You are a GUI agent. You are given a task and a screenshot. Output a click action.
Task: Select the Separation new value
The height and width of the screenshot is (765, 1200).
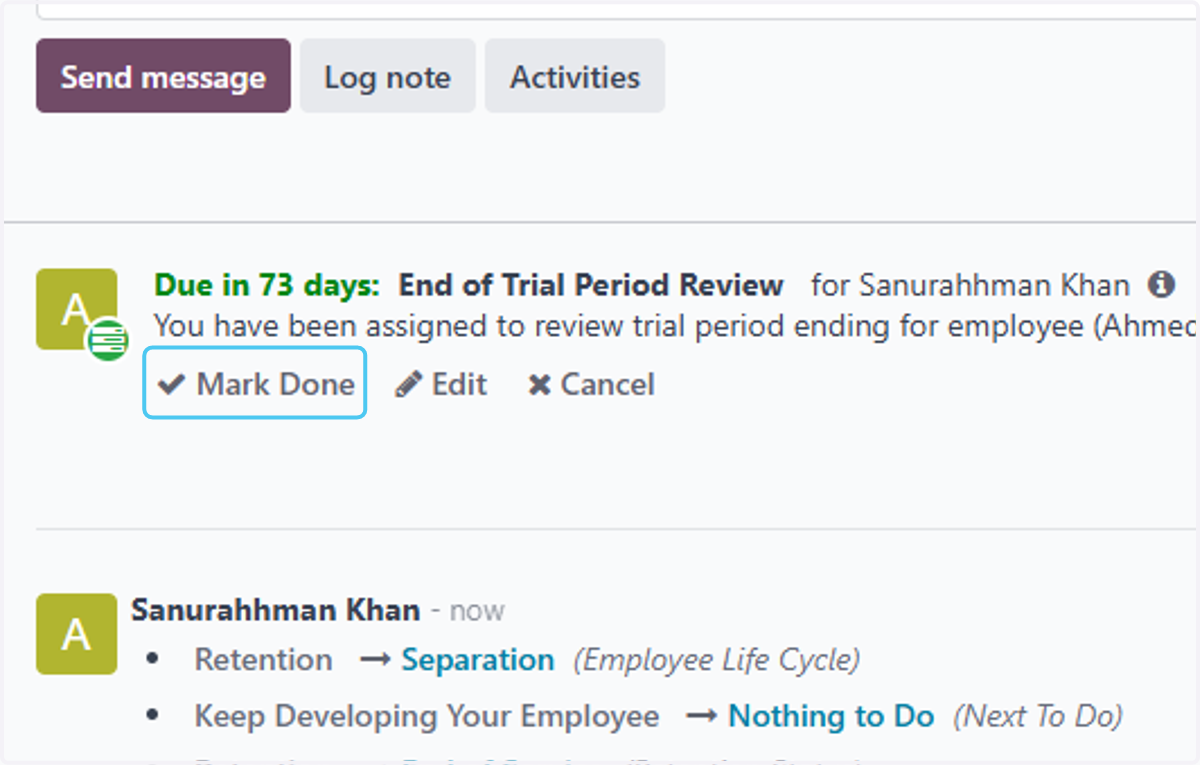pyautogui.click(x=478, y=660)
